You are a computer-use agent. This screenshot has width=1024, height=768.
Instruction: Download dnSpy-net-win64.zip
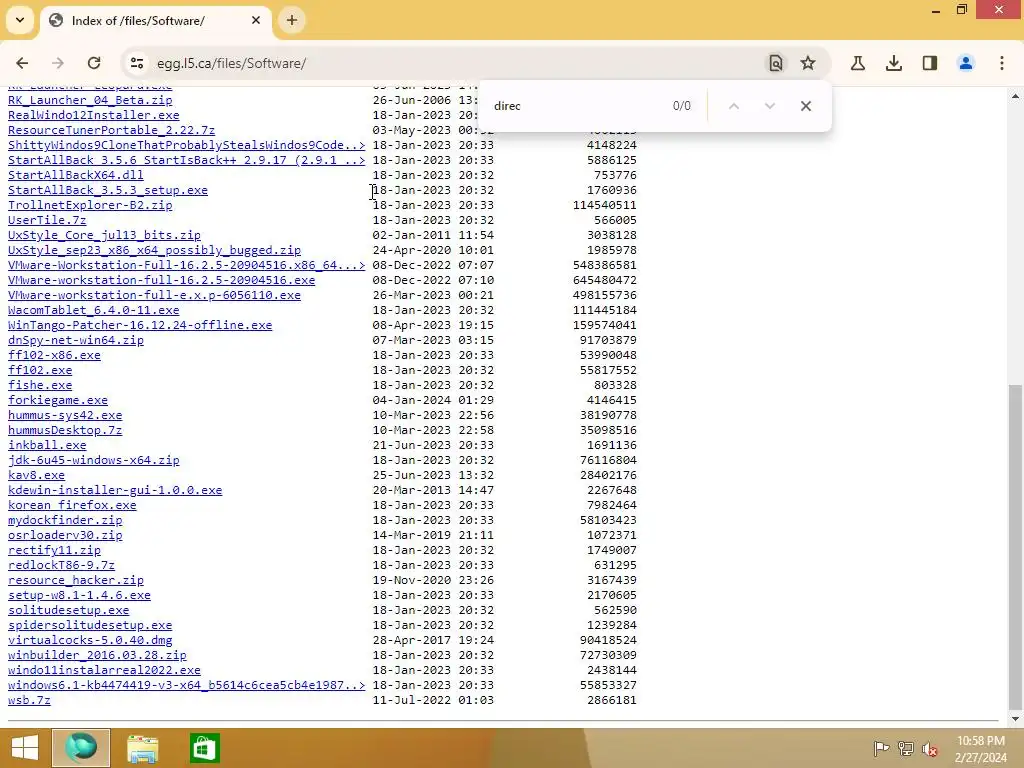[76, 340]
